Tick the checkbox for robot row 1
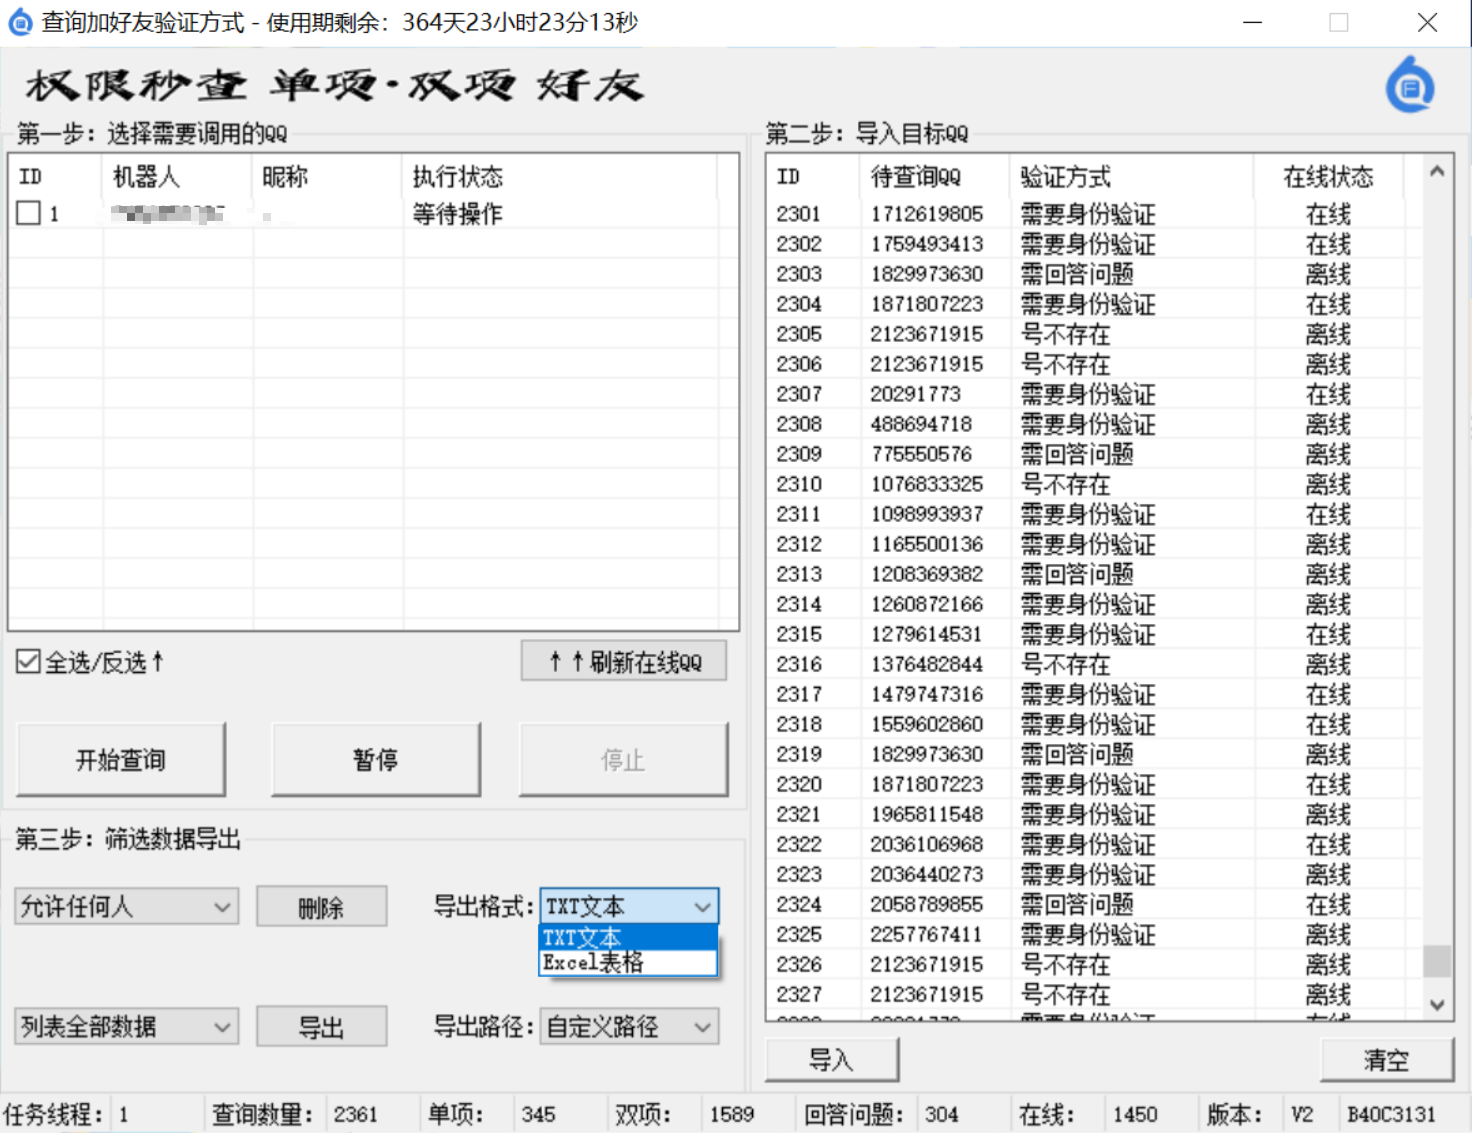 [29, 213]
